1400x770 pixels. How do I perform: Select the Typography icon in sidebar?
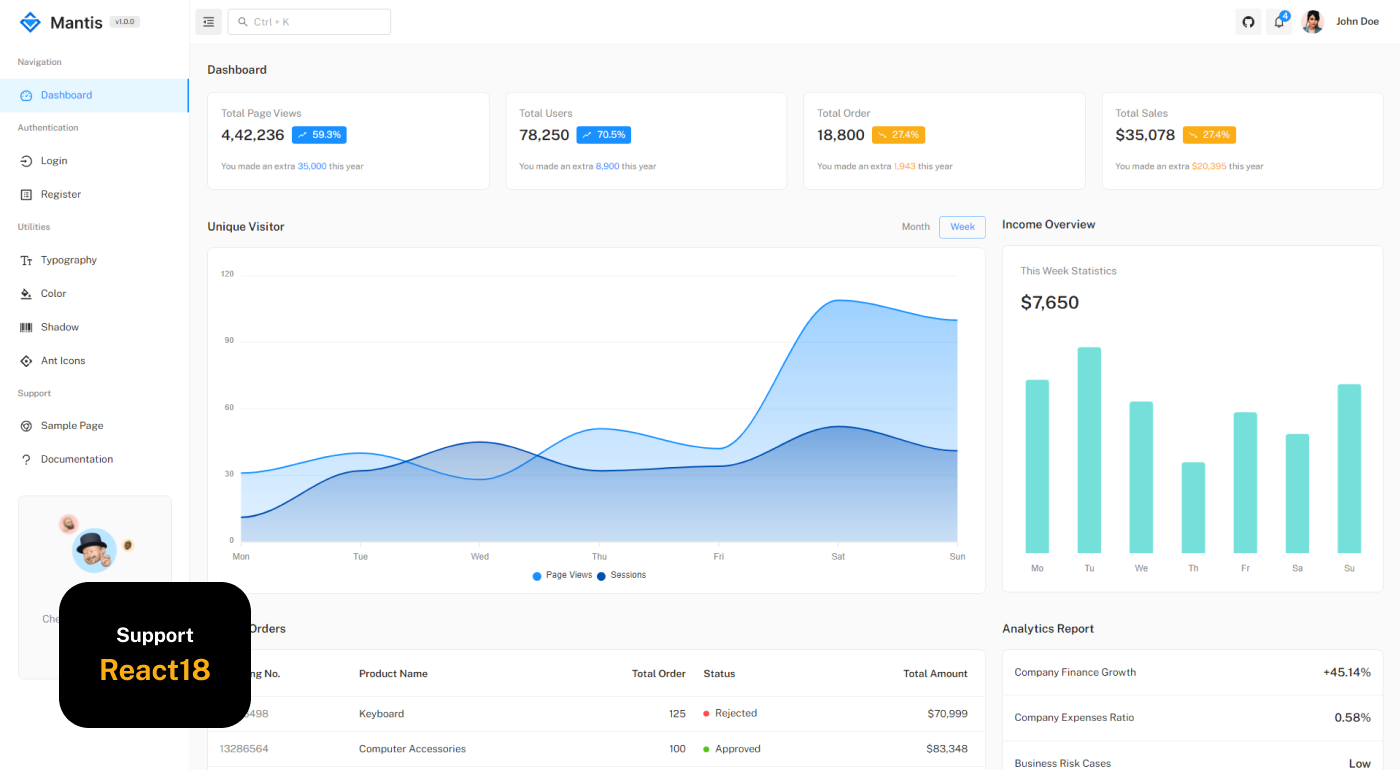point(26,260)
